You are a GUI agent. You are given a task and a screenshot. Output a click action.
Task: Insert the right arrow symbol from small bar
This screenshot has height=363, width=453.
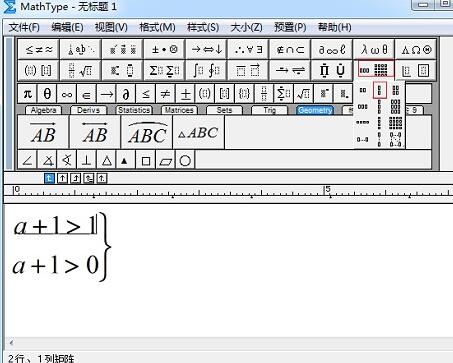coord(106,94)
